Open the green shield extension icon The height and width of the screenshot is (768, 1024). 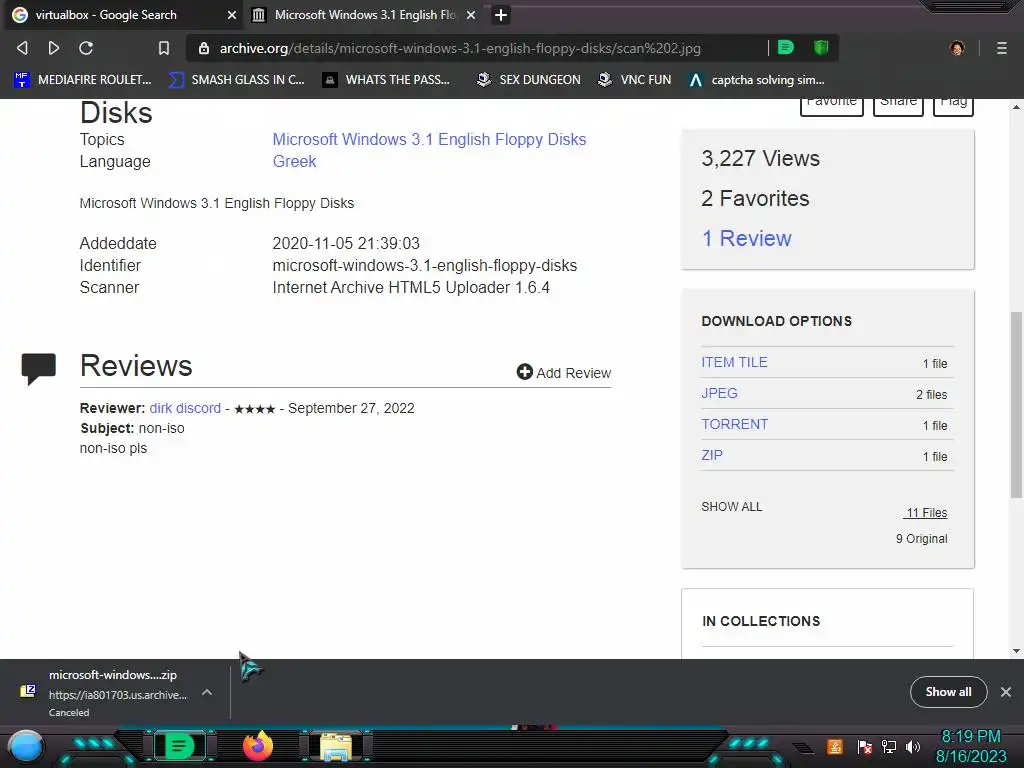pyautogui.click(x=821, y=48)
